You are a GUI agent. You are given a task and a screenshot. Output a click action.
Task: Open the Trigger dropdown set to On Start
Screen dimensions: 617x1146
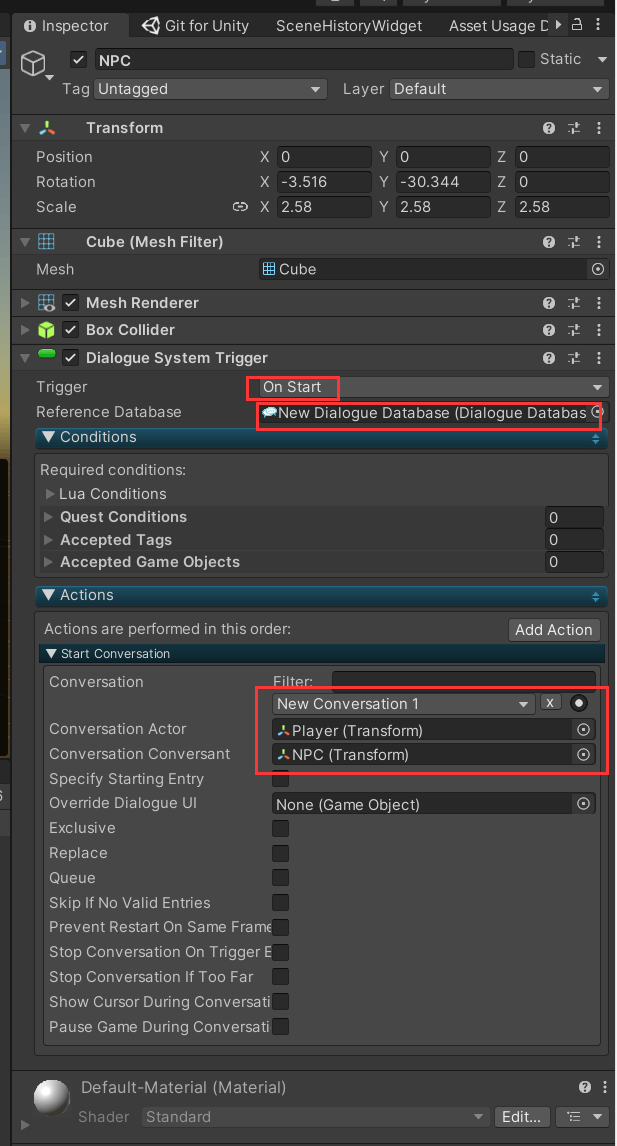(x=432, y=387)
